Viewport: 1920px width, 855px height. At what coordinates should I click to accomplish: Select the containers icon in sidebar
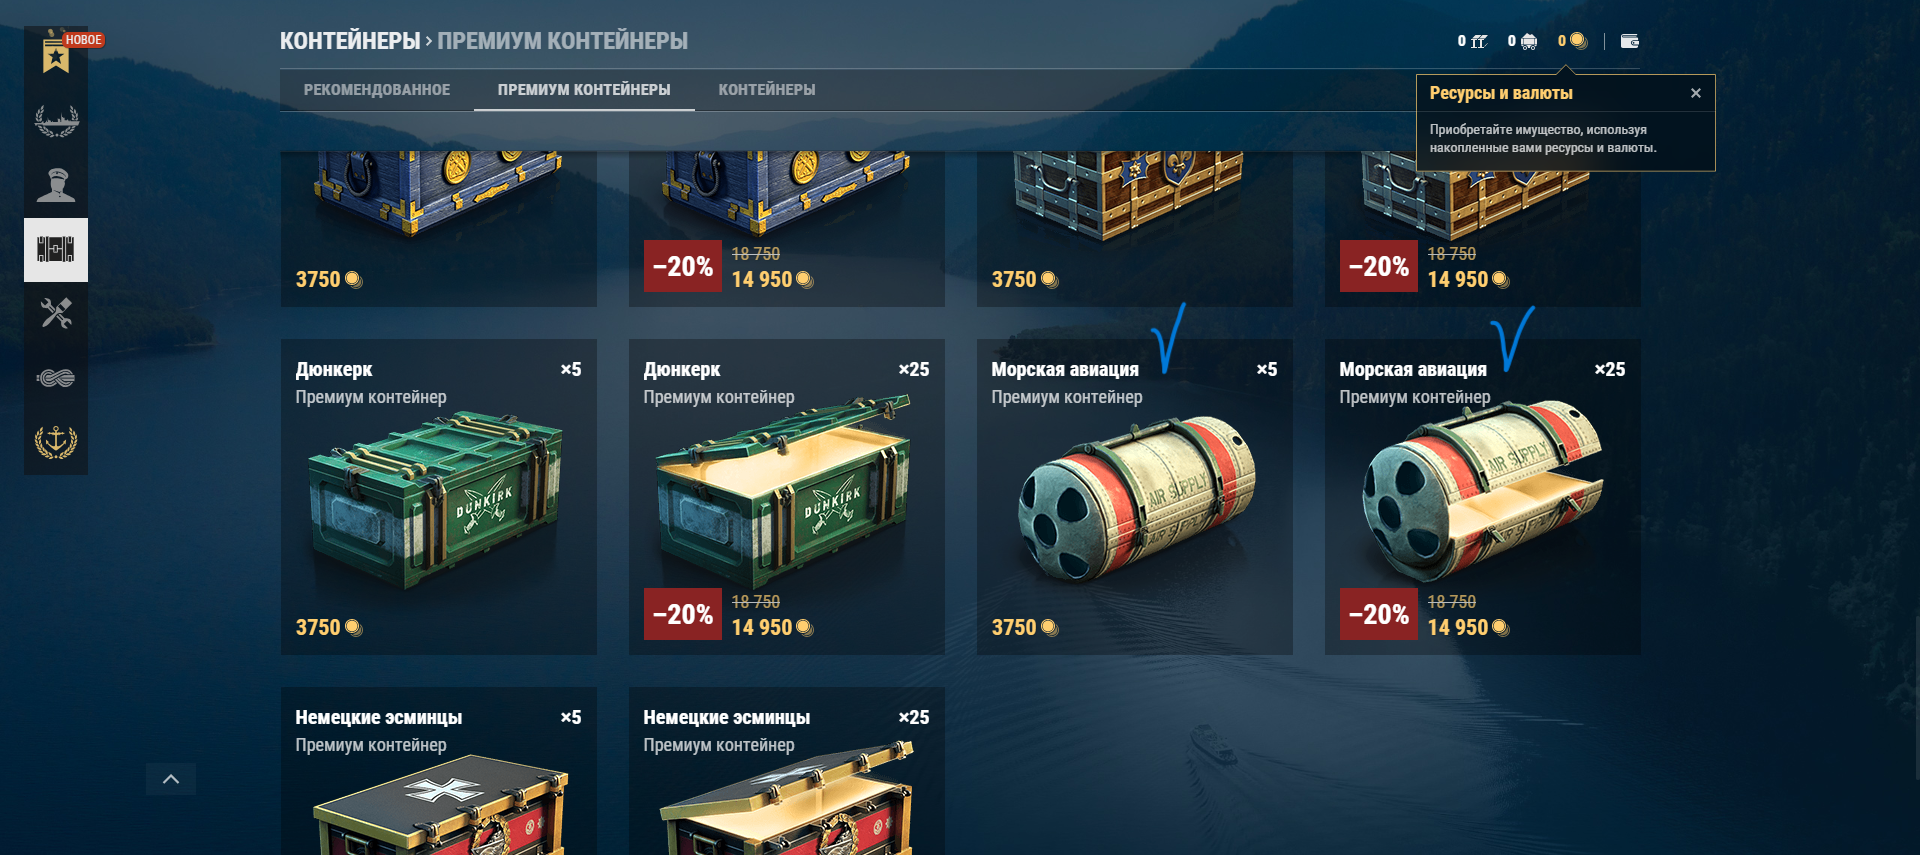pyautogui.click(x=56, y=250)
